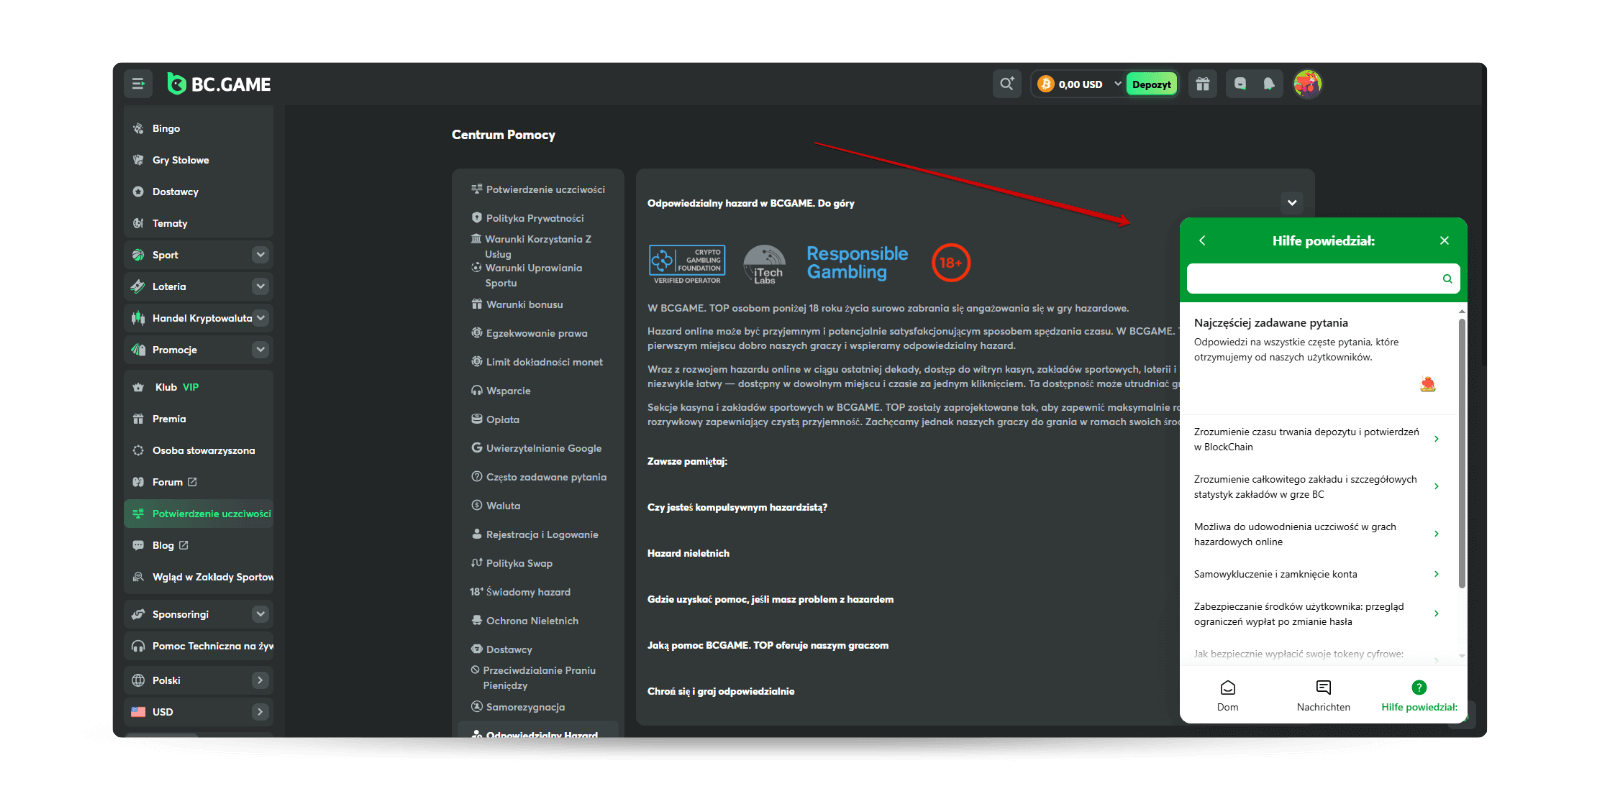Open the Forum external link

click(199, 482)
